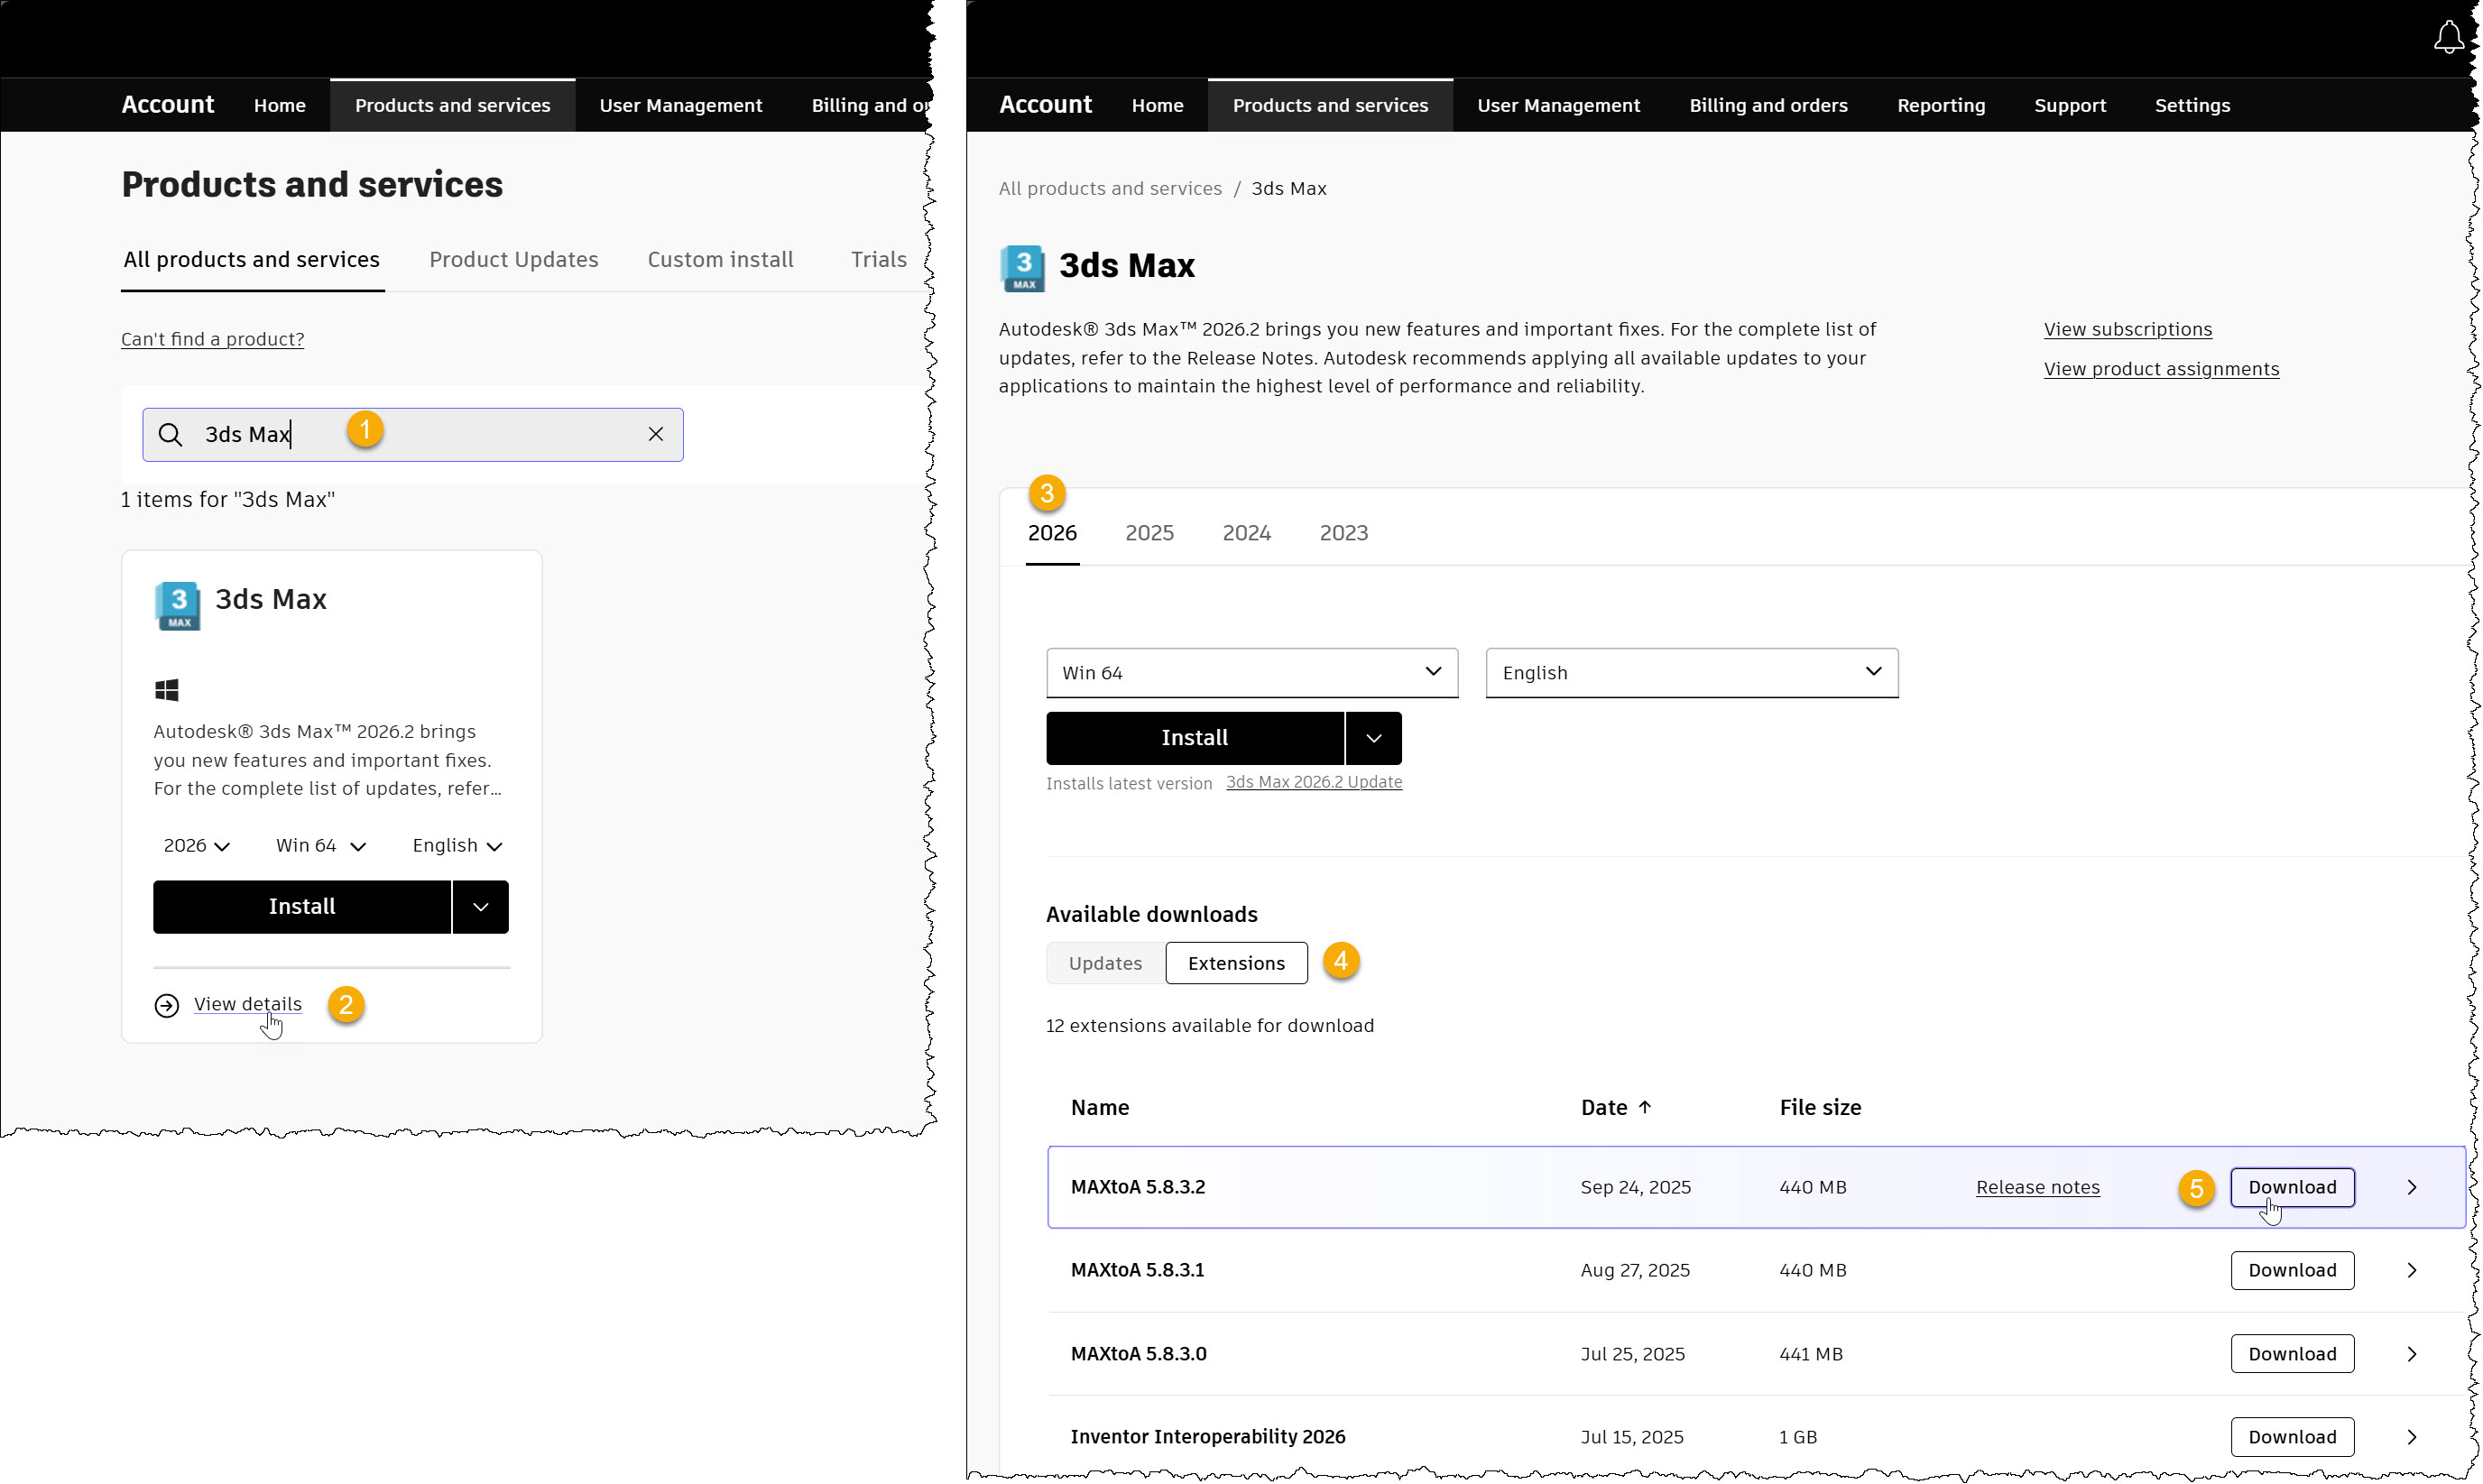Expand Install options arrow on the product card
This screenshot has height=1484, width=2483.
[480, 907]
